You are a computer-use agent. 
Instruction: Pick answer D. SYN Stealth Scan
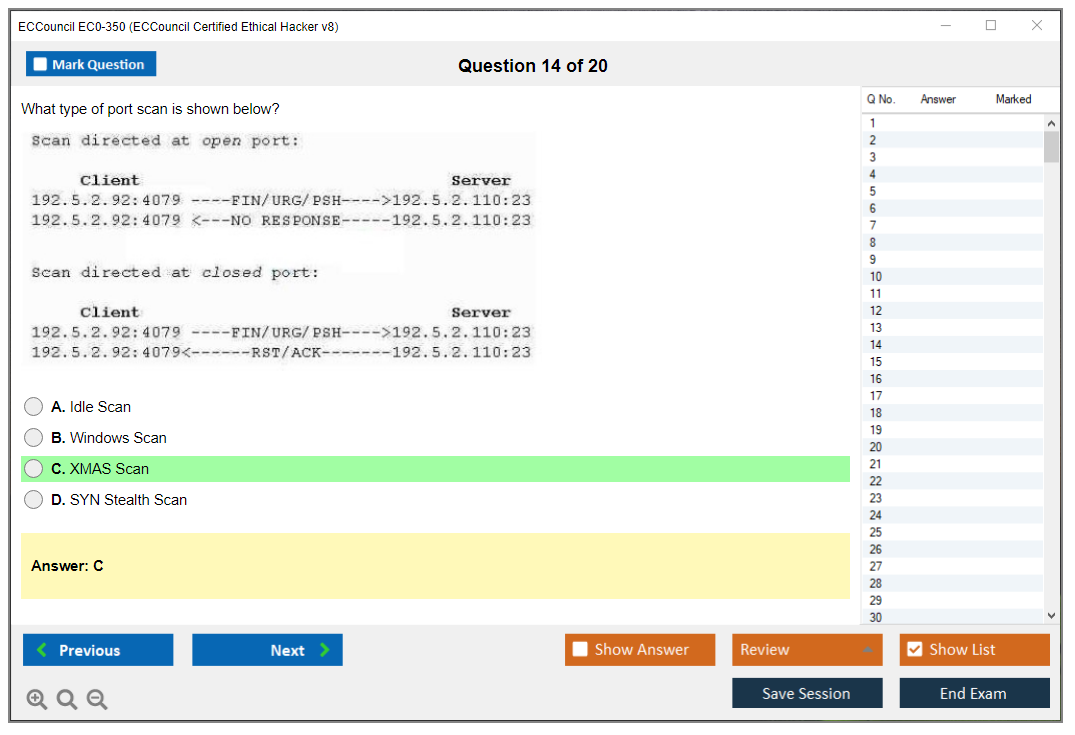34,500
